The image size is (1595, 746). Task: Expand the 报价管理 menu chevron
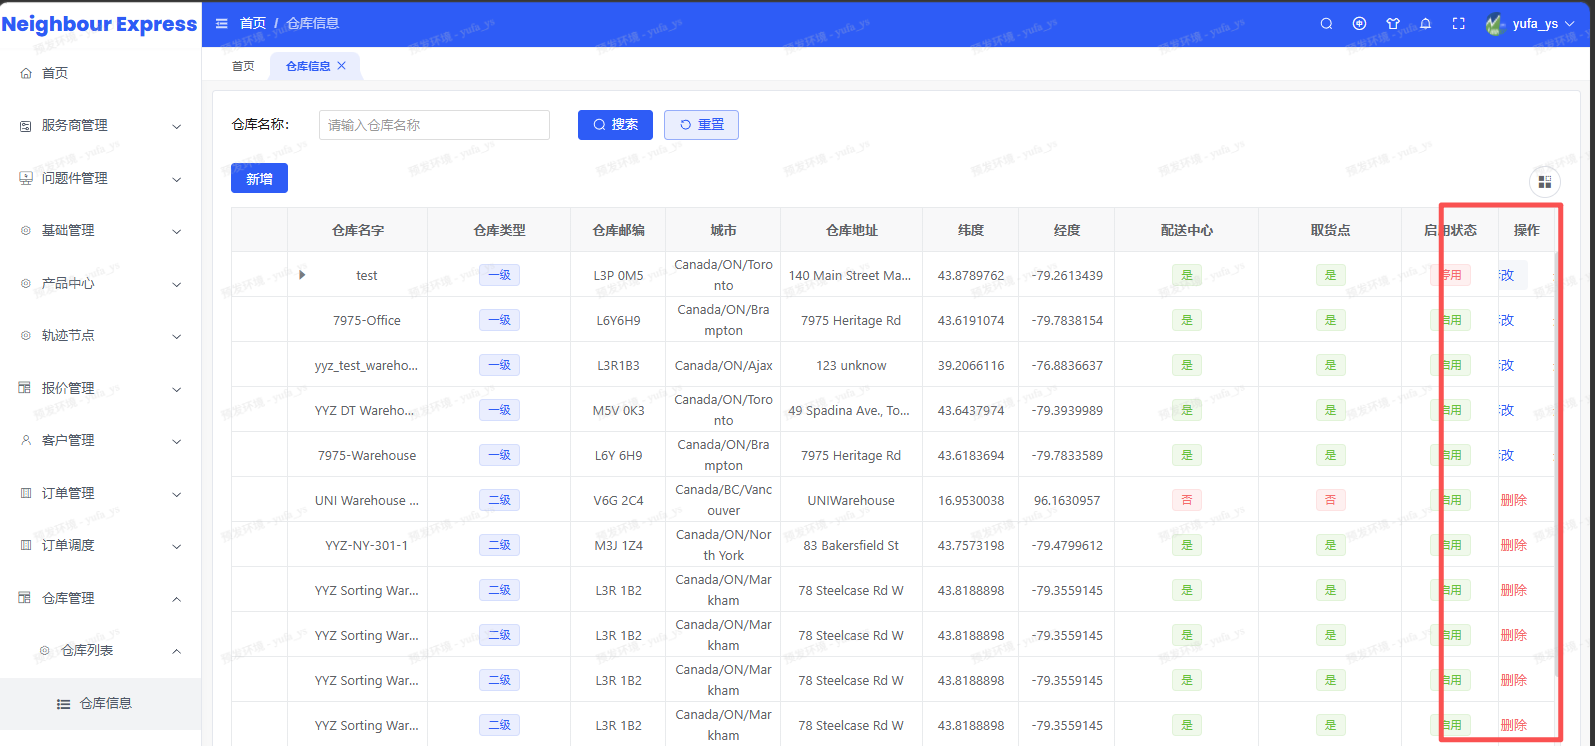click(x=177, y=389)
